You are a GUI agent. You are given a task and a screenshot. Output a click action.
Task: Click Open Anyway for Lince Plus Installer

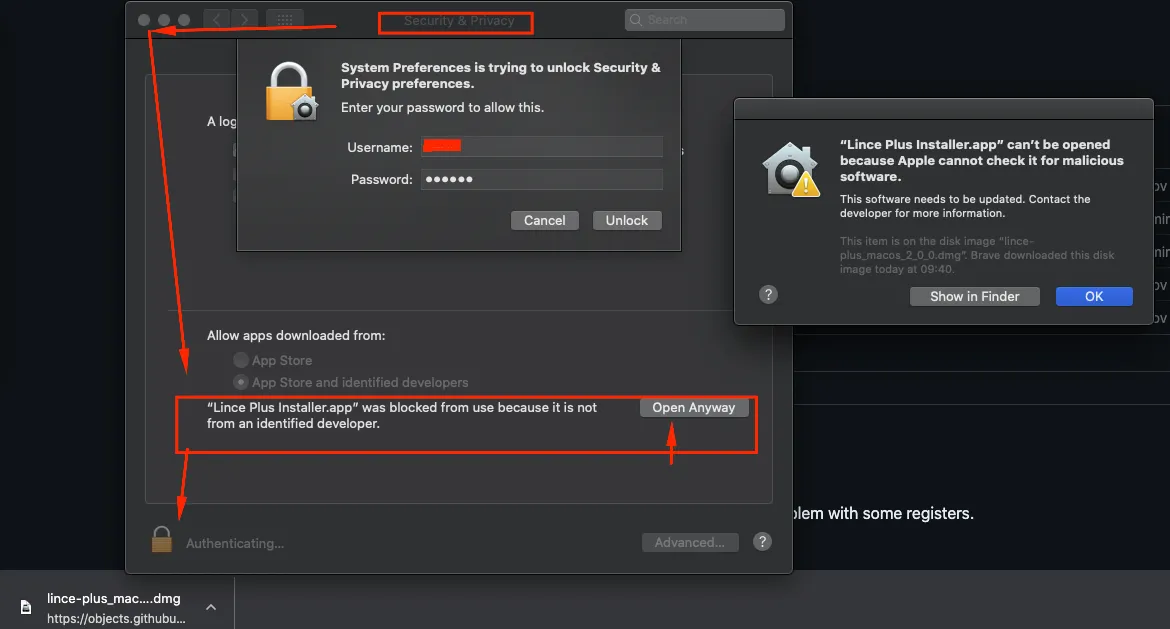[694, 407]
